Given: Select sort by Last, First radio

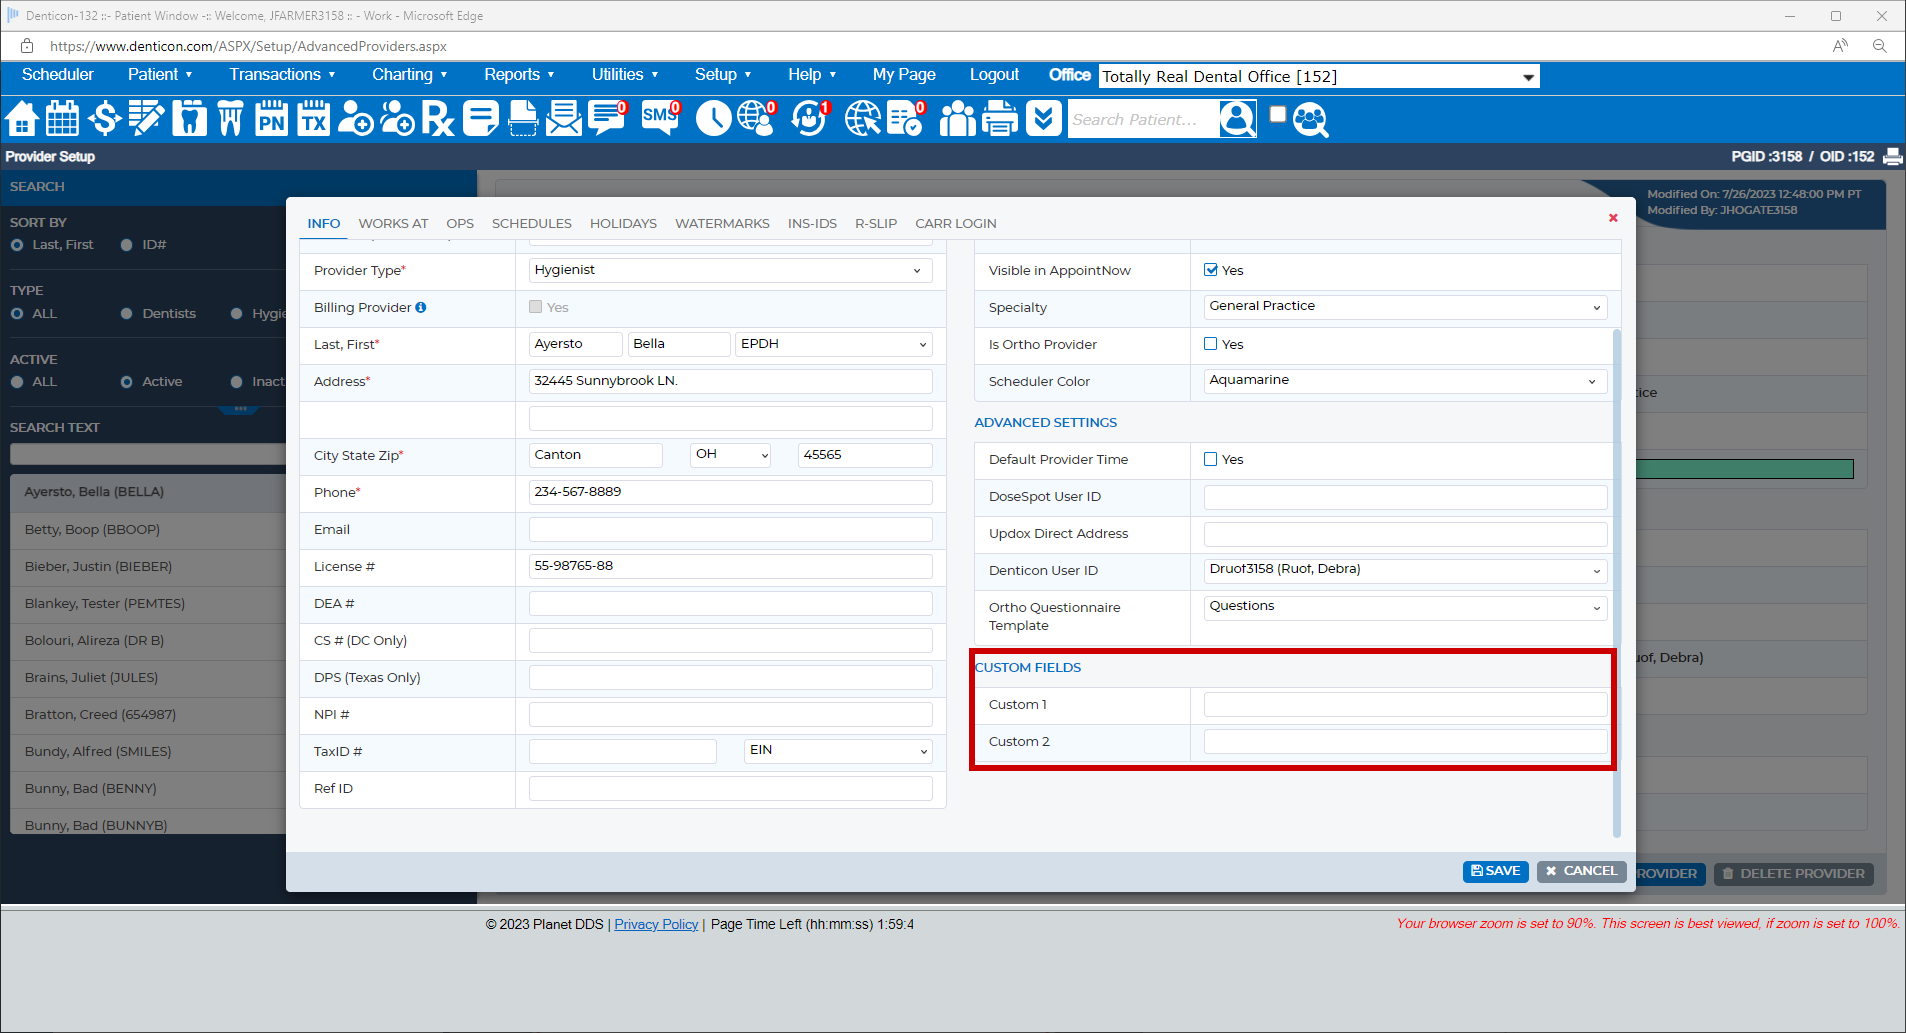Looking at the screenshot, I should pos(17,245).
